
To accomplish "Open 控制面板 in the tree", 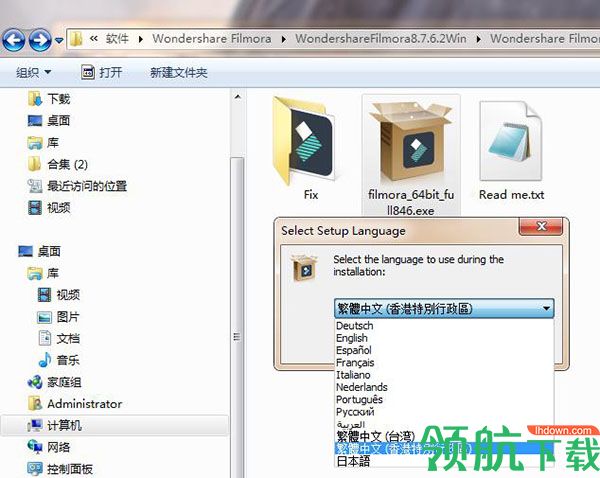I will (x=60, y=469).
